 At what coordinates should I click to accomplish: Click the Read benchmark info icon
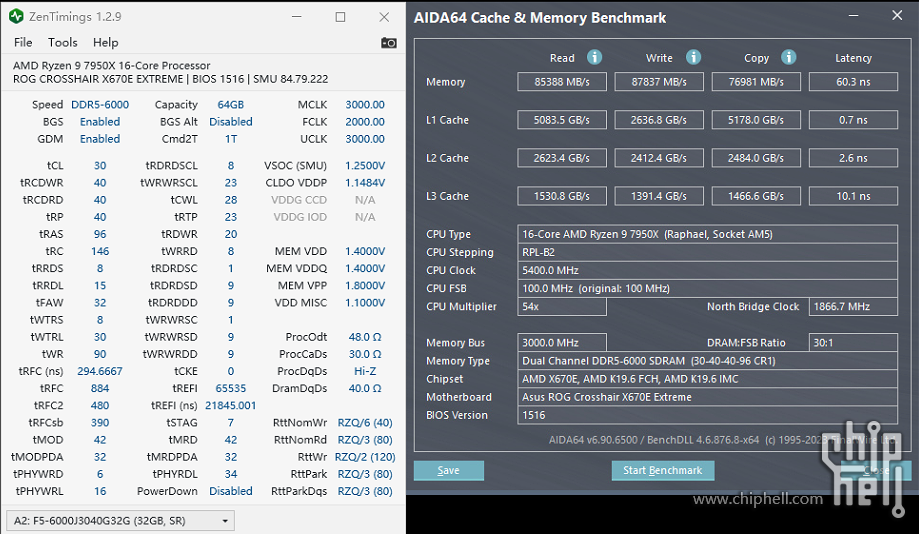pyautogui.click(x=594, y=57)
